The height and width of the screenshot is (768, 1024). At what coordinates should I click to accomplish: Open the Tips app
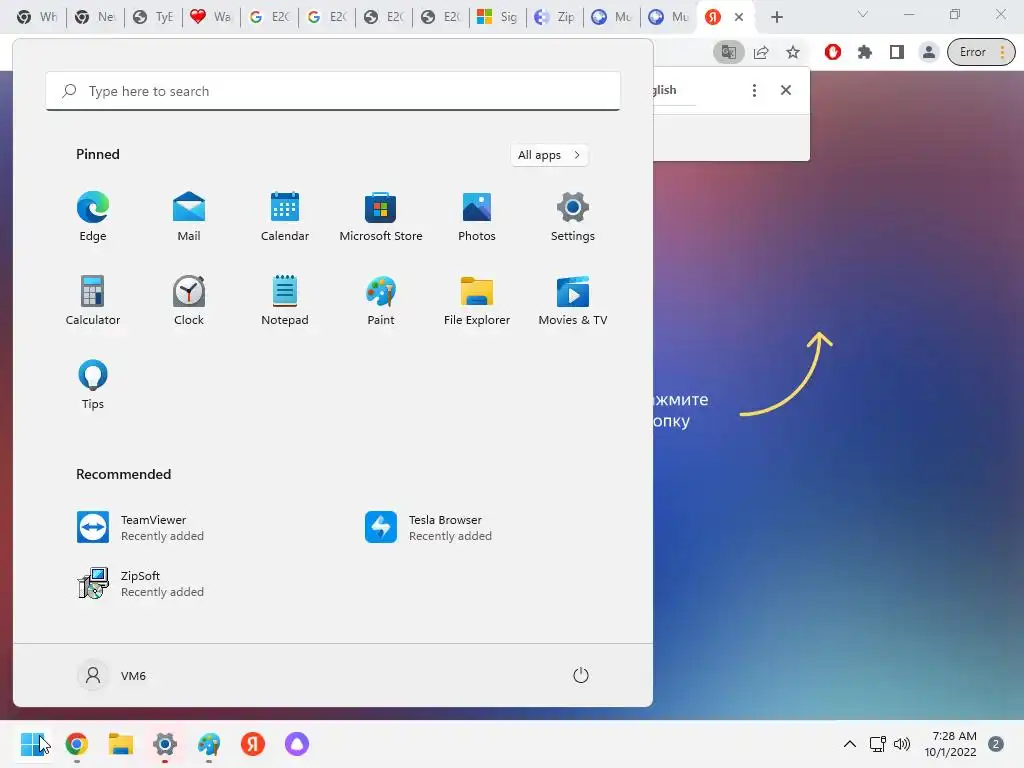coord(93,385)
